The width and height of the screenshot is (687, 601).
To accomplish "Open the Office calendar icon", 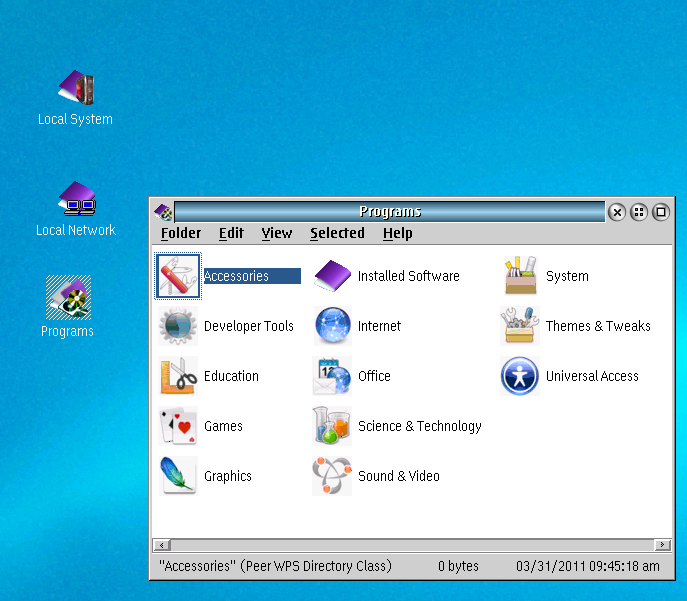I will (333, 376).
